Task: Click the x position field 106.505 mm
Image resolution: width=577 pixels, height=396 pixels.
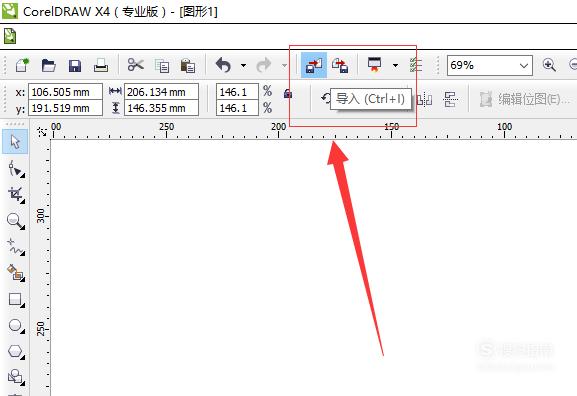Action: [x=65, y=92]
